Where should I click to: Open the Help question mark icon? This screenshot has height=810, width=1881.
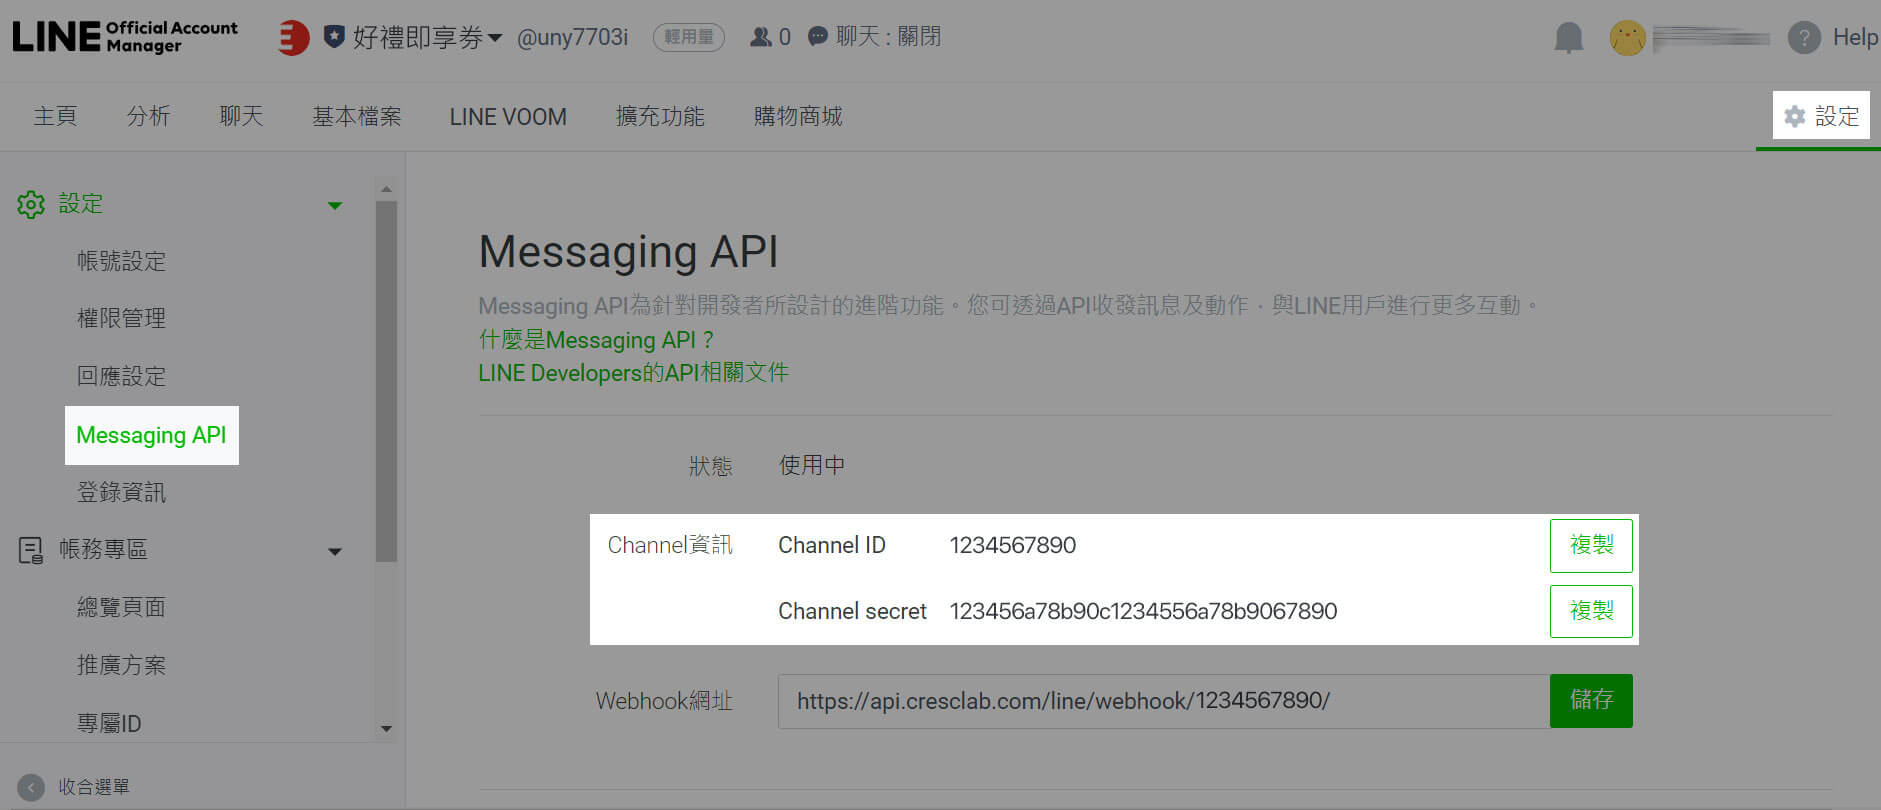pyautogui.click(x=1804, y=38)
